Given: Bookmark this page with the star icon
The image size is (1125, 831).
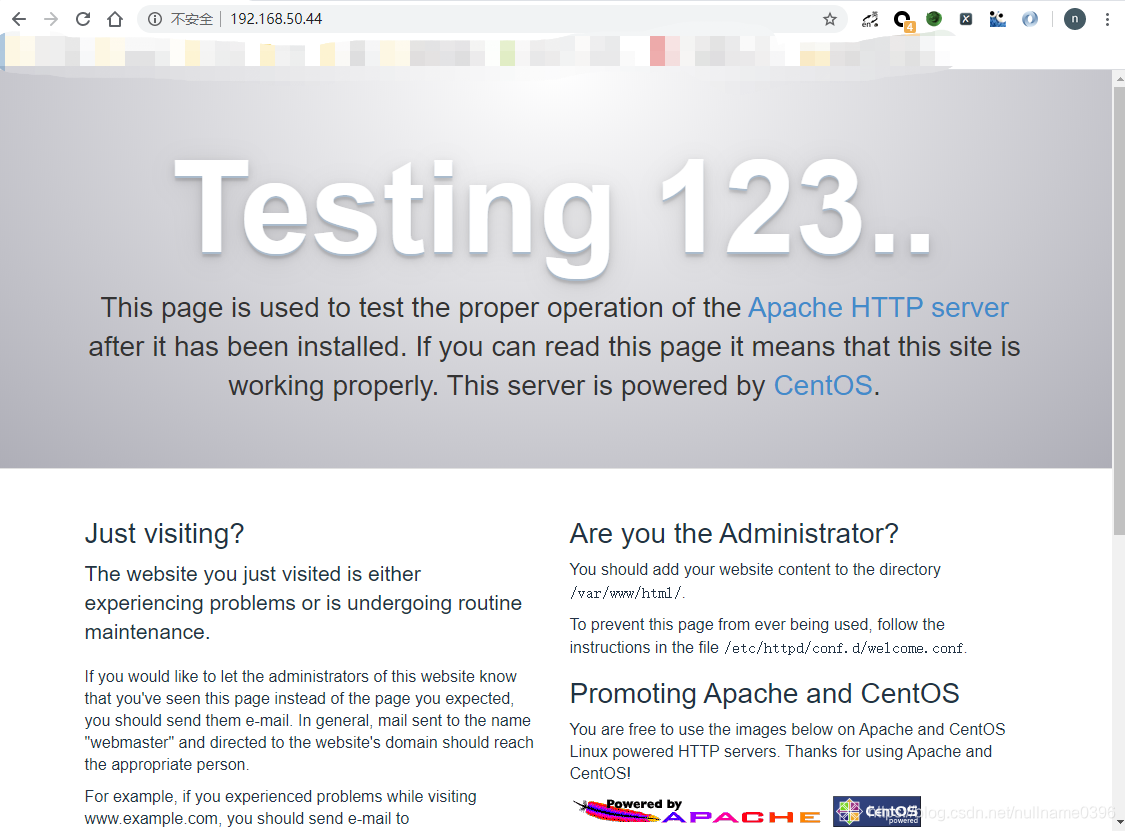Looking at the screenshot, I should pos(830,19).
